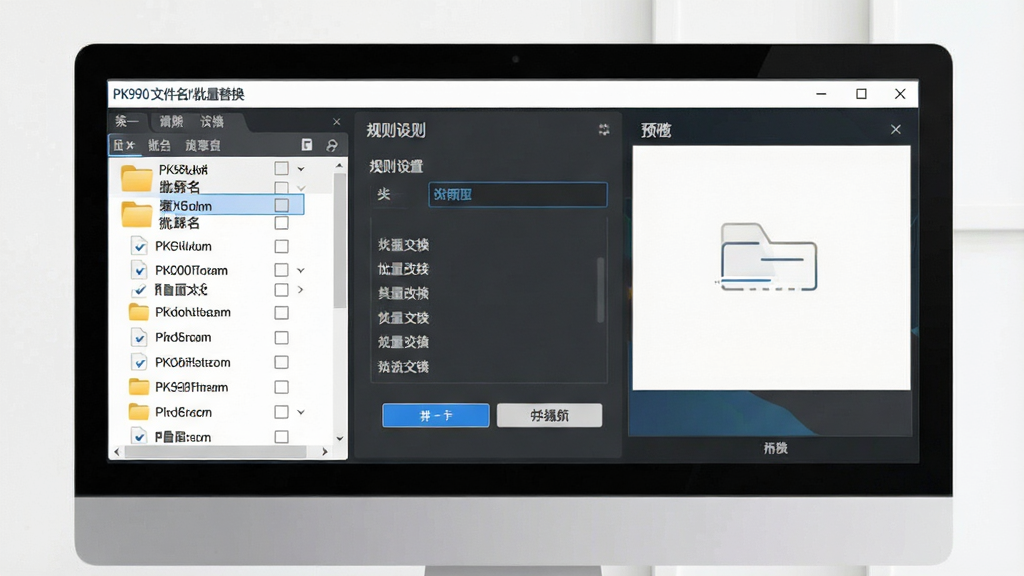The height and width of the screenshot is (576, 1024).
Task: Click the file icon beside PK00fToram
Action: tap(138, 270)
